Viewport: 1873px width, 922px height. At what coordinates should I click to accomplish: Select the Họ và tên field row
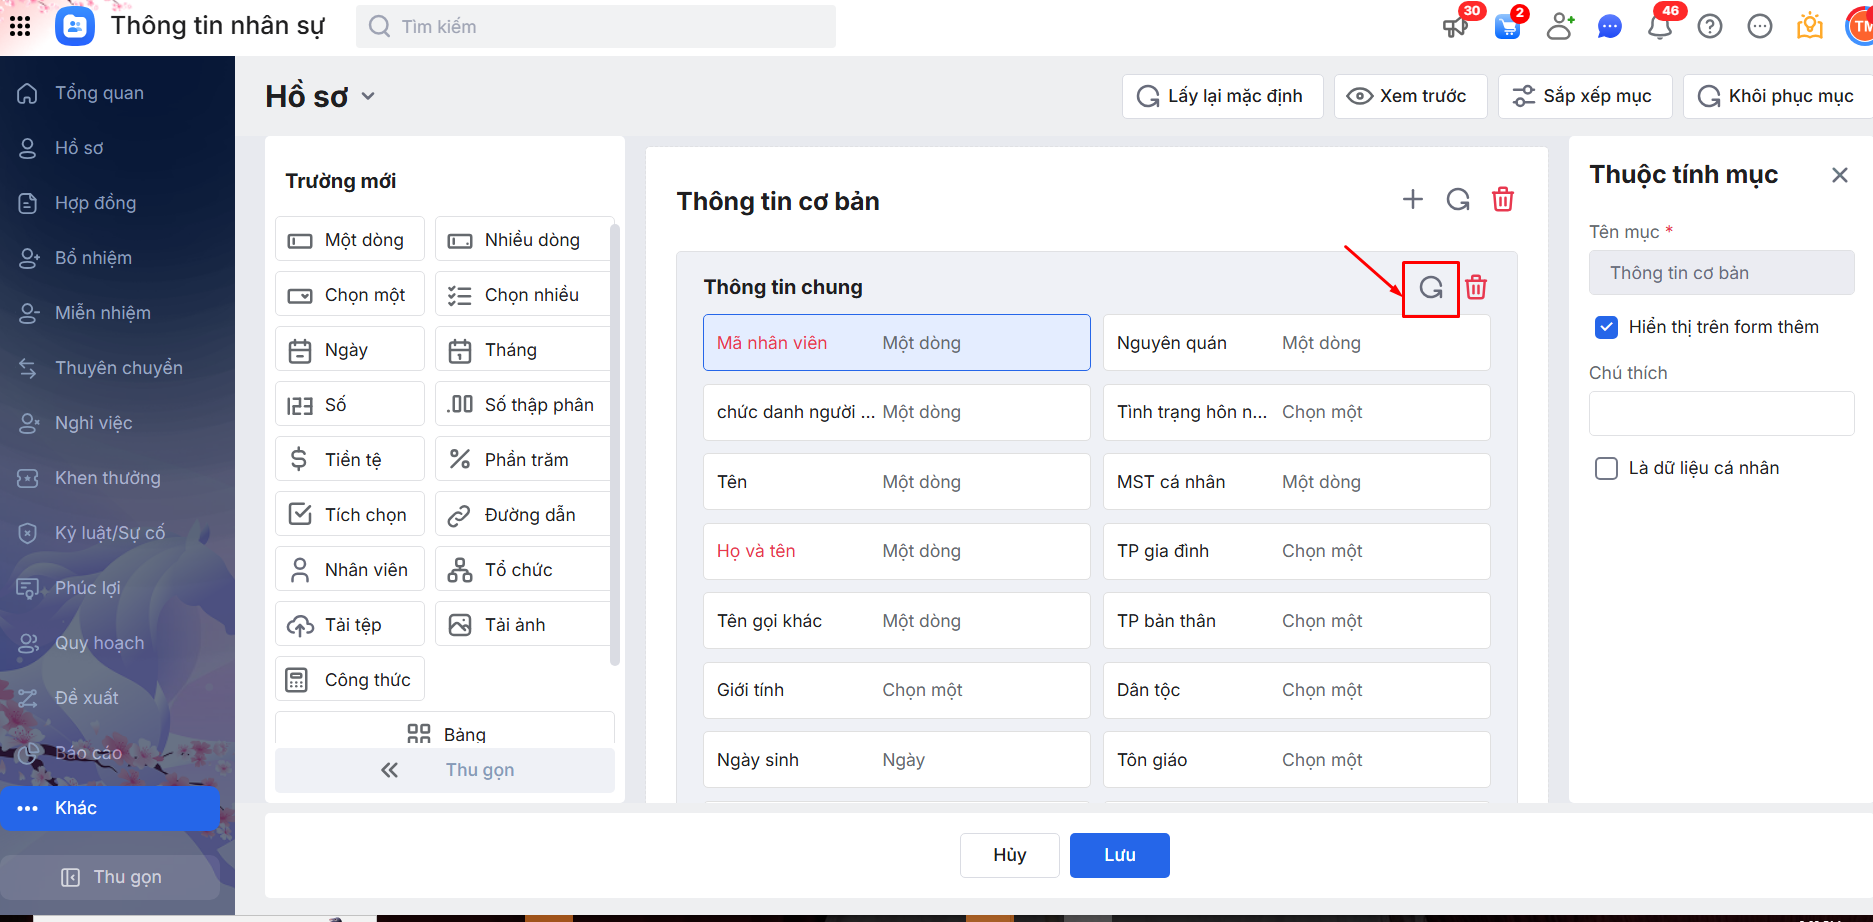click(897, 551)
